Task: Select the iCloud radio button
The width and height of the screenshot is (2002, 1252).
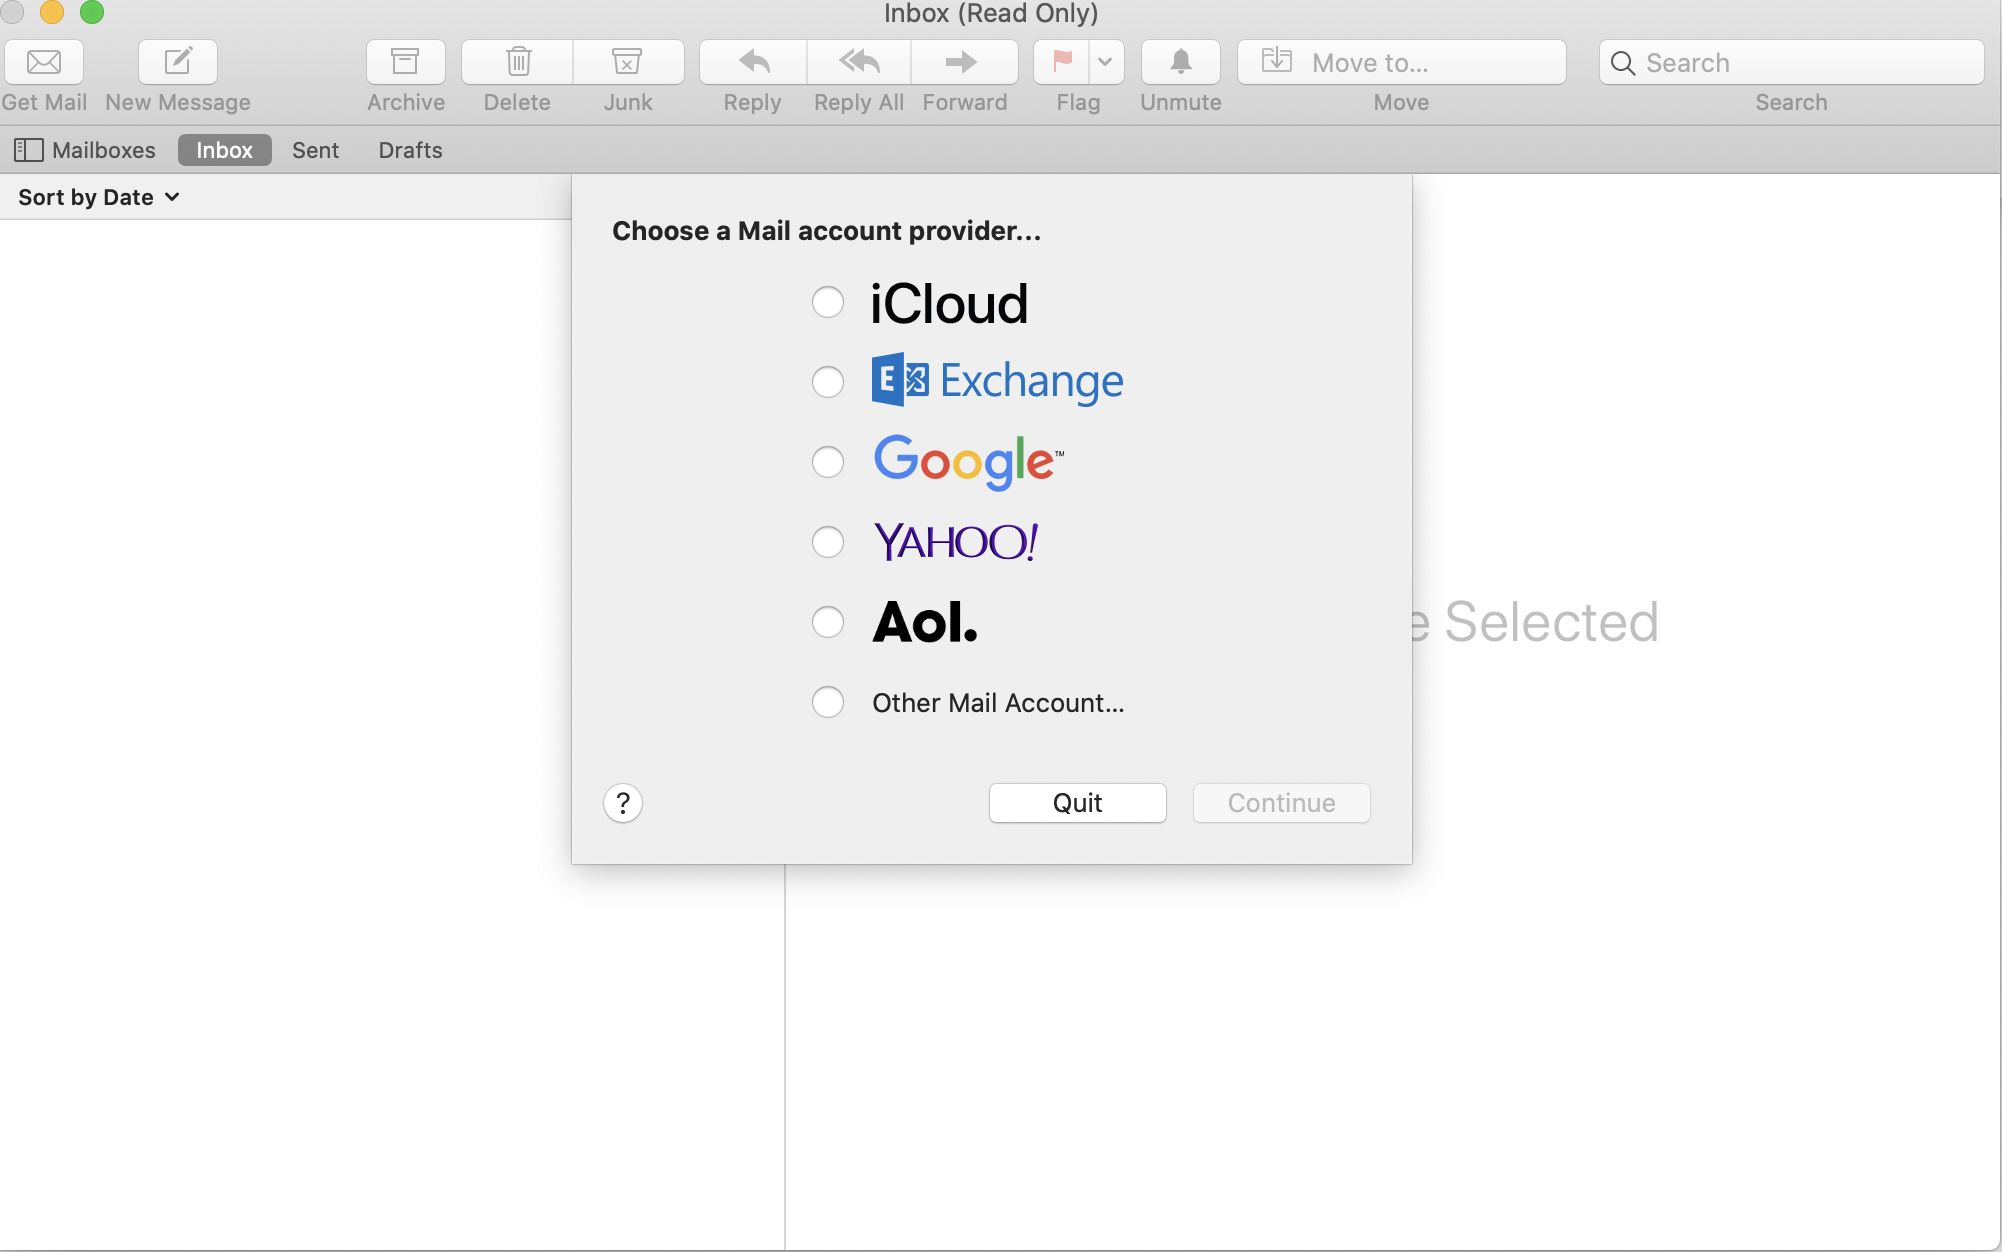Action: point(828,302)
